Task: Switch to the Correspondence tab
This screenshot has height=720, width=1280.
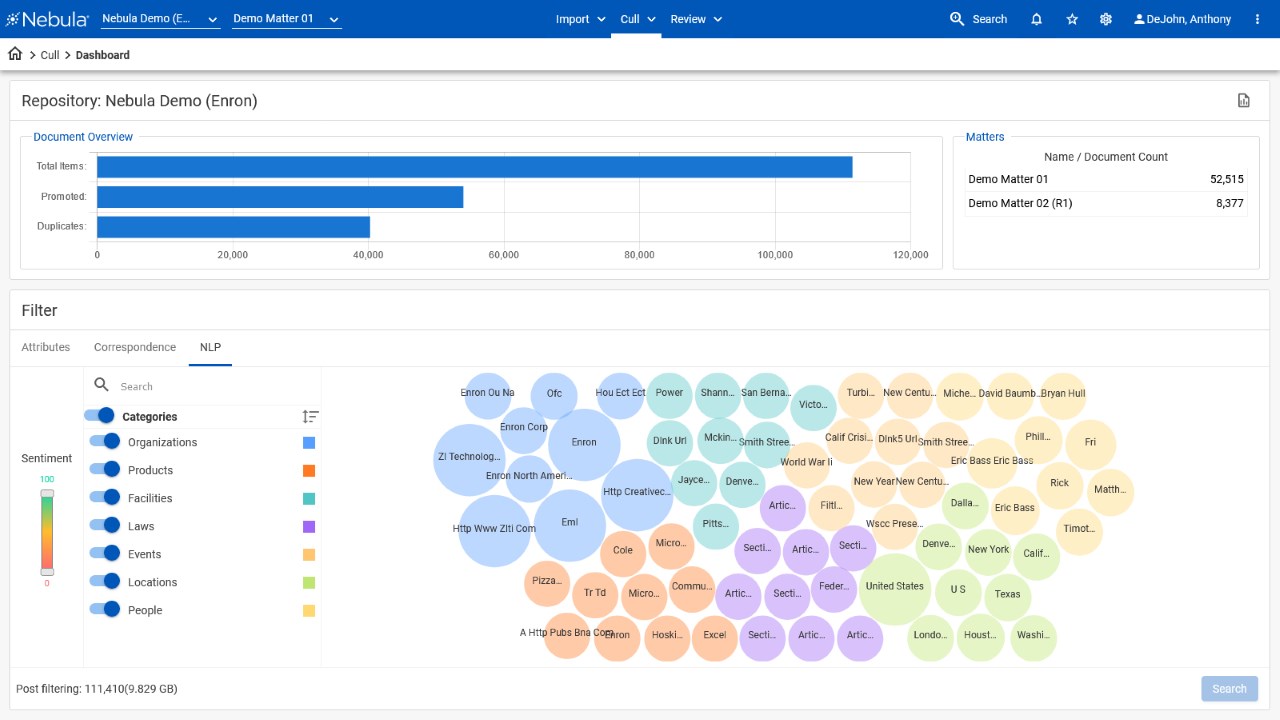Action: [135, 347]
